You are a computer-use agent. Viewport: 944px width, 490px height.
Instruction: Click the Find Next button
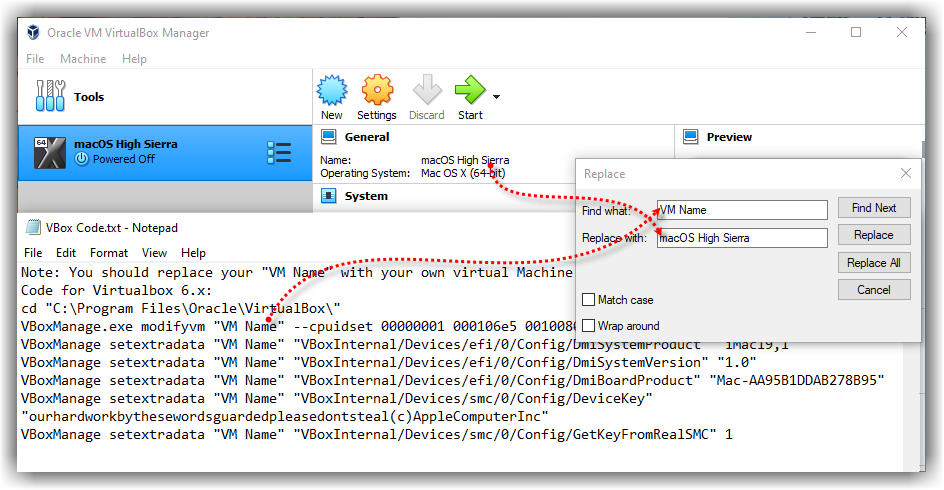[x=874, y=208]
